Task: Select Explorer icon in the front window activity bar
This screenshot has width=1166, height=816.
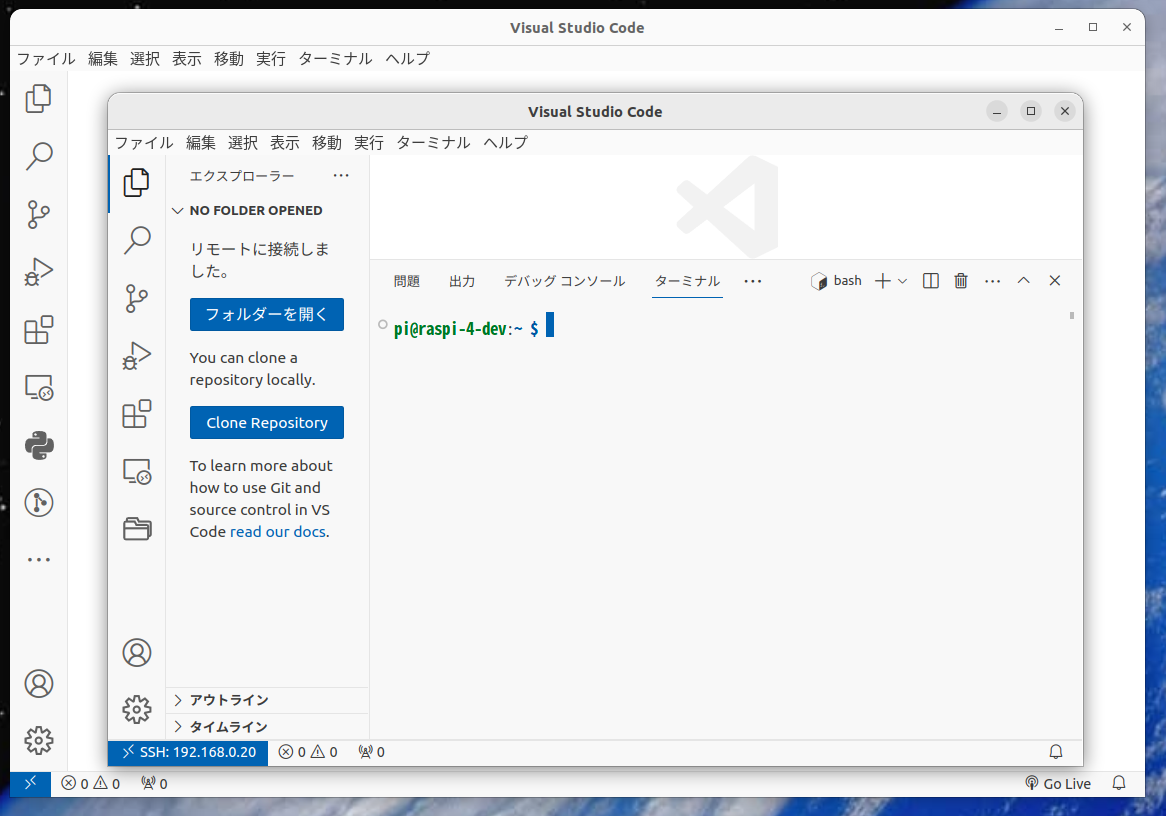Action: (137, 183)
